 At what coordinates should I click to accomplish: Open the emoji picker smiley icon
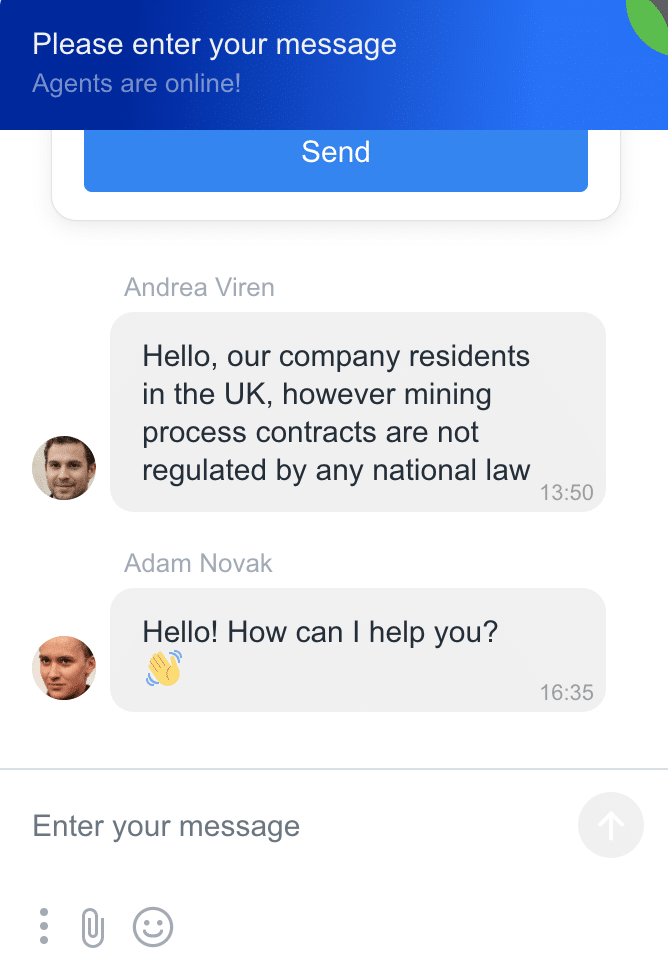click(x=152, y=927)
